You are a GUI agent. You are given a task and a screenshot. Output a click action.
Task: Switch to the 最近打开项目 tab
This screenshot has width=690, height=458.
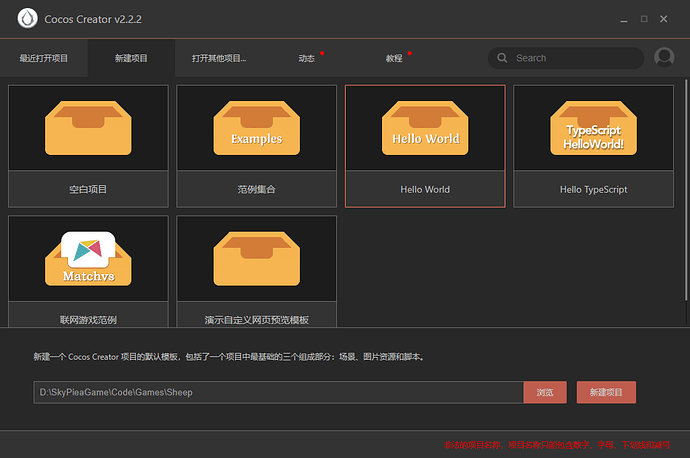(44, 58)
